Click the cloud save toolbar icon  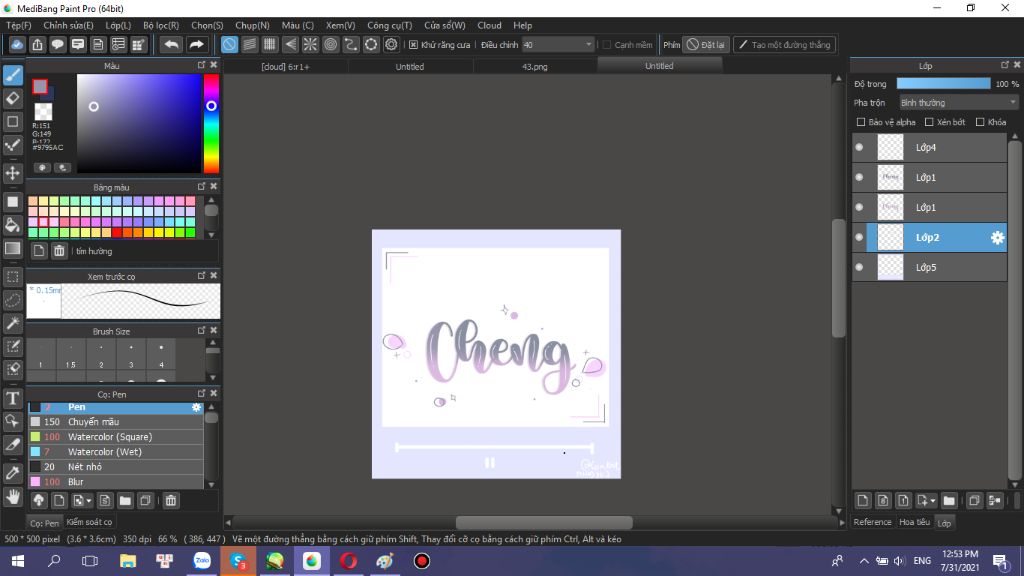[17, 44]
